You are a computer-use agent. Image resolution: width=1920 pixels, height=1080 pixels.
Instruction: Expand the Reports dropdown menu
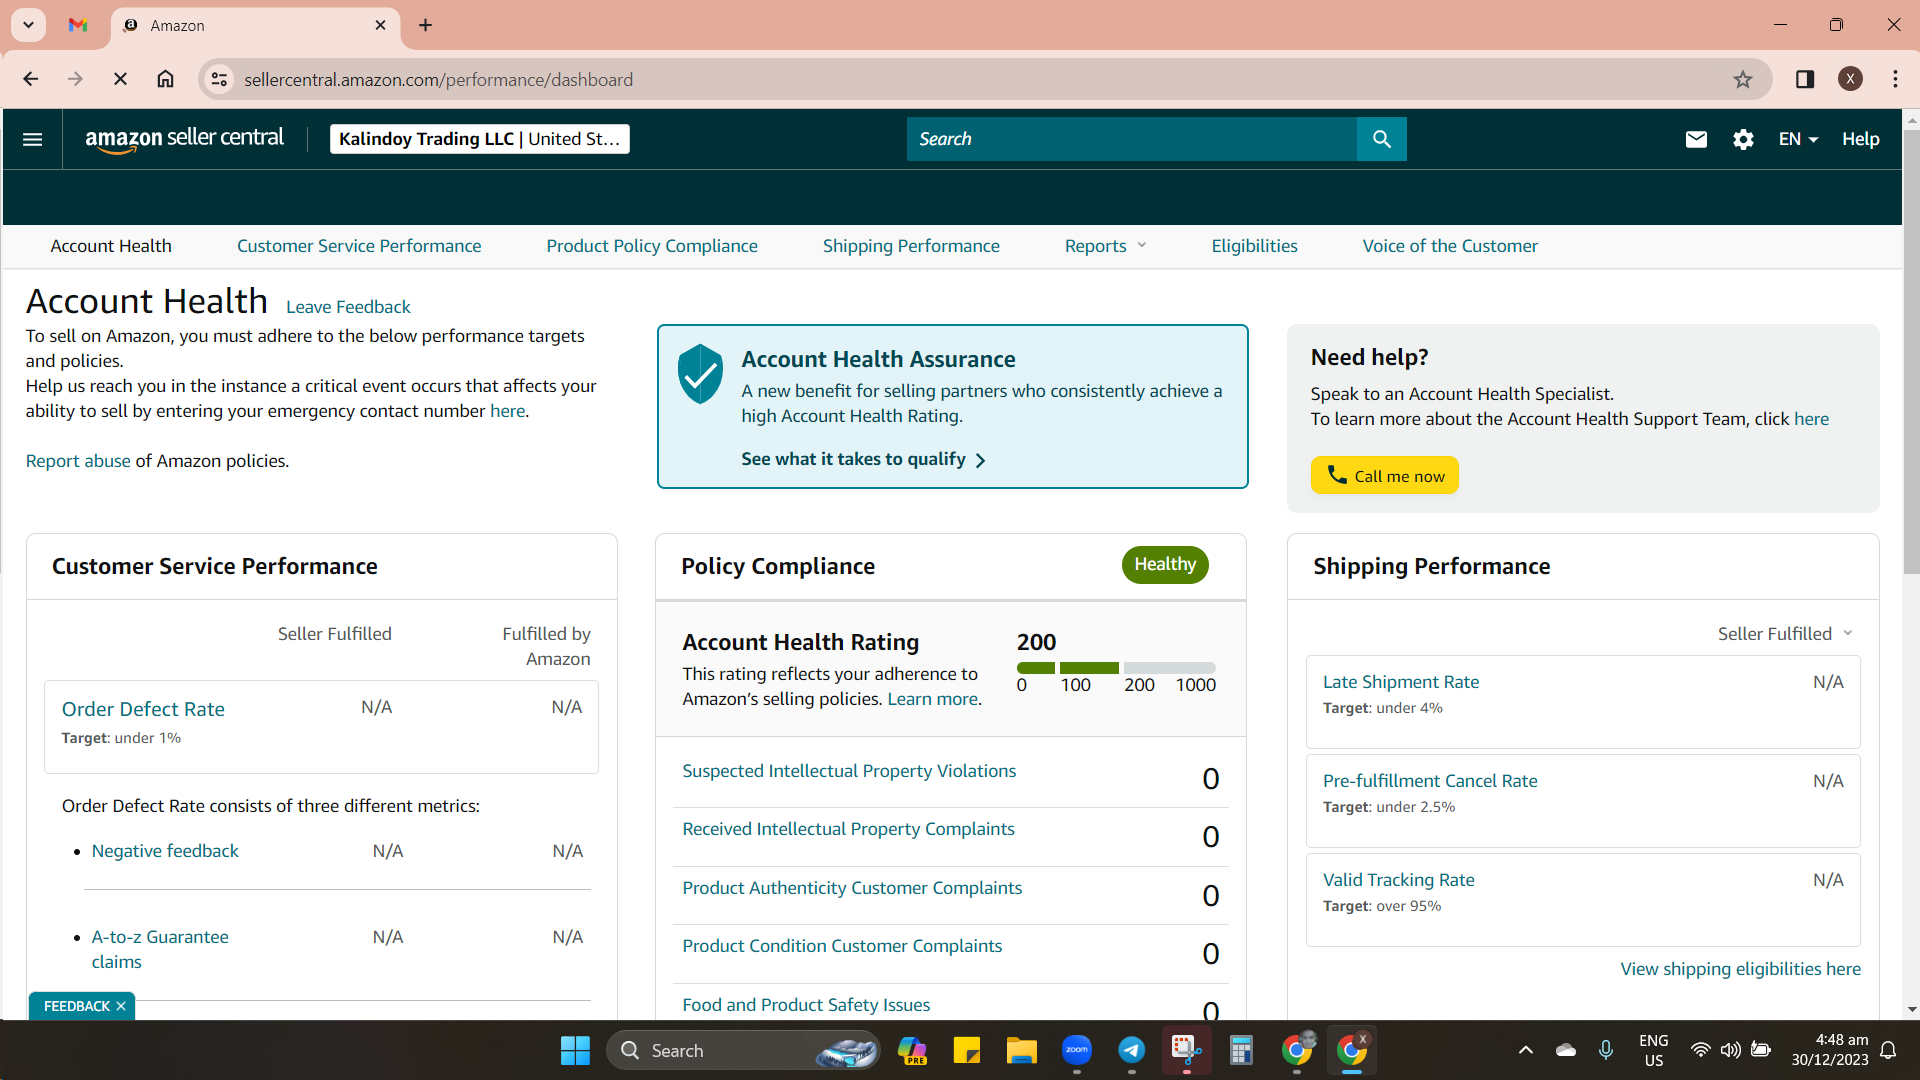(x=1105, y=246)
